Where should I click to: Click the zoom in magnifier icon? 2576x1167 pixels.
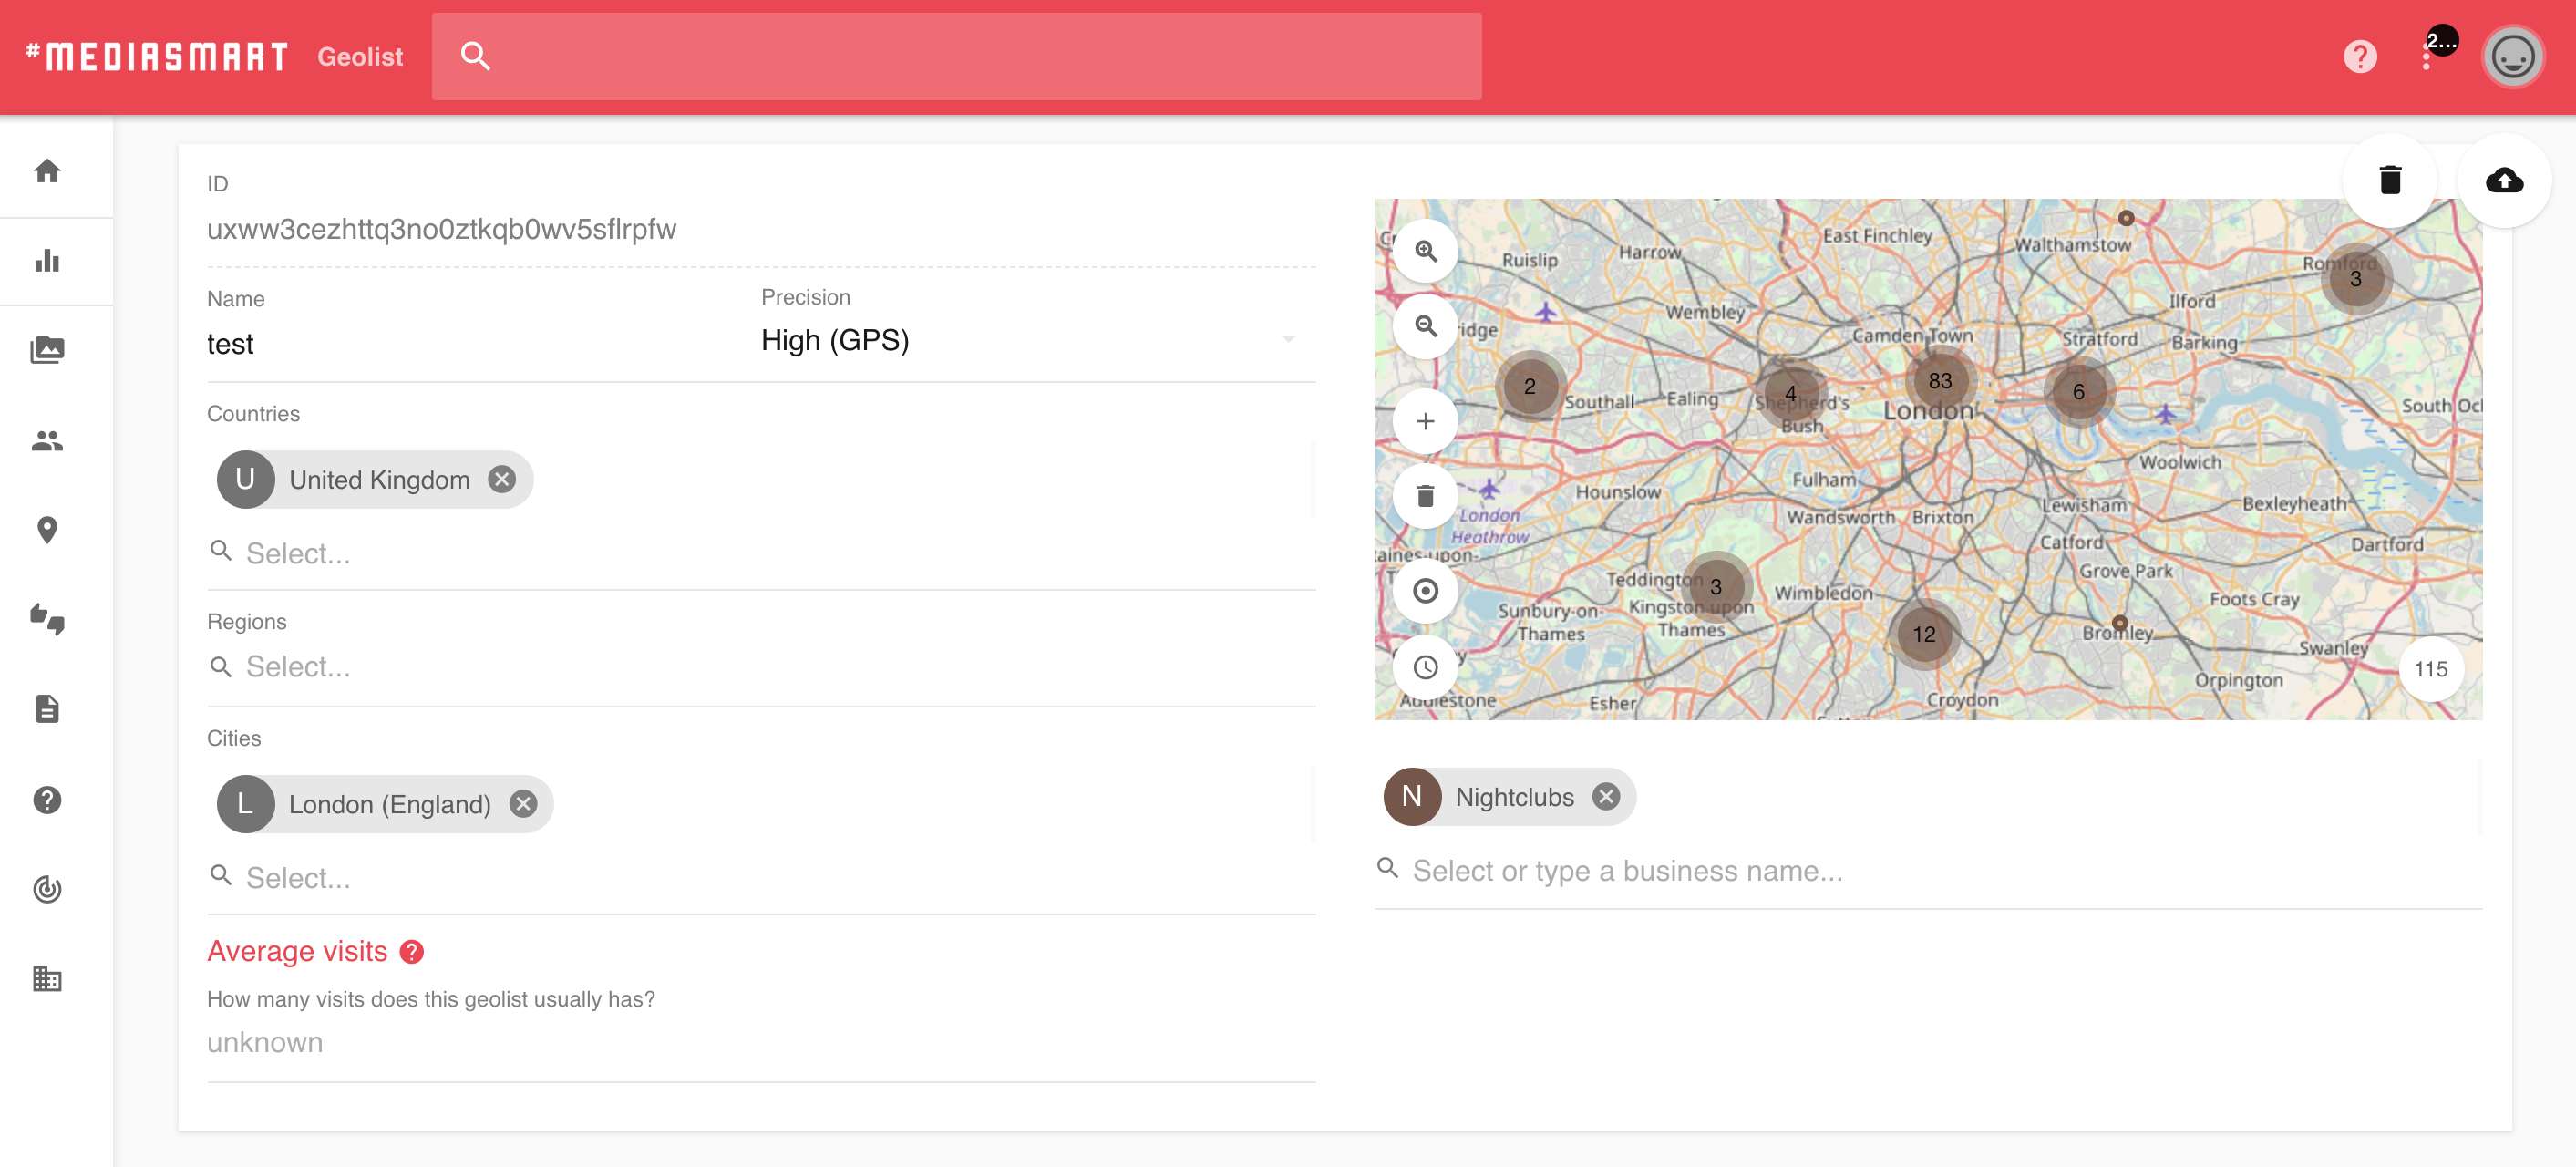pyautogui.click(x=1425, y=252)
